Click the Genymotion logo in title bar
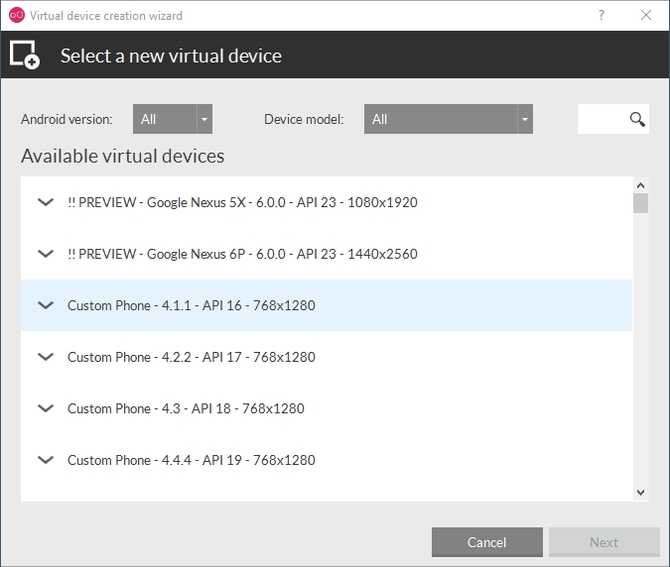 pyautogui.click(x=16, y=15)
